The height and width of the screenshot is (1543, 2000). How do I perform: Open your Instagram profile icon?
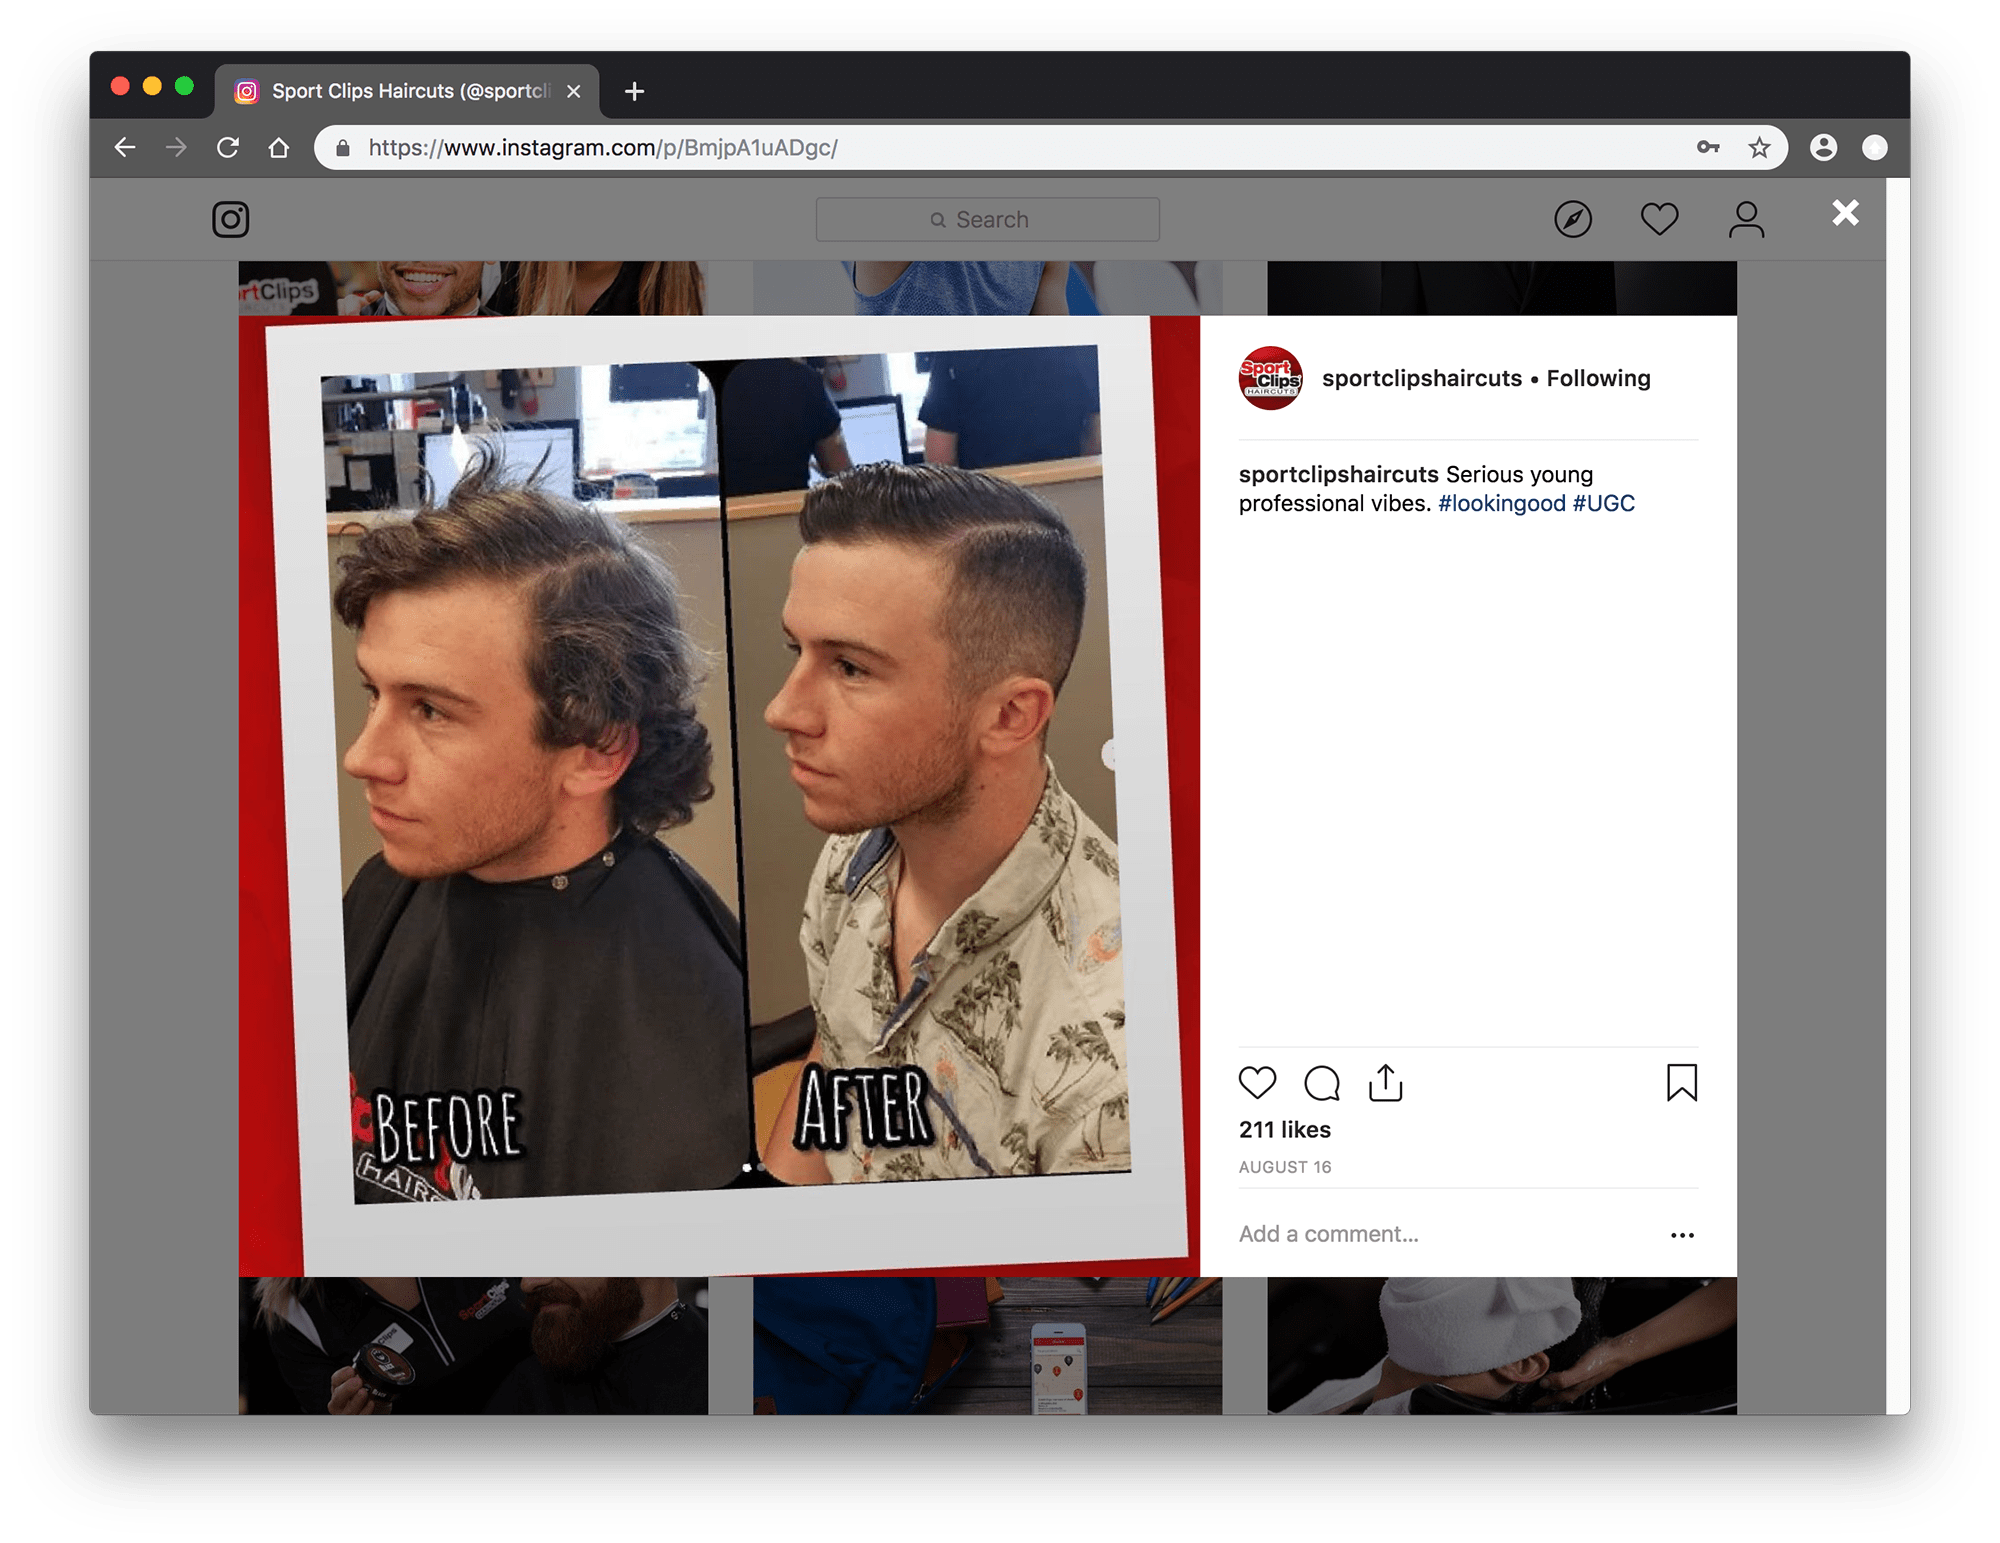tap(1746, 219)
